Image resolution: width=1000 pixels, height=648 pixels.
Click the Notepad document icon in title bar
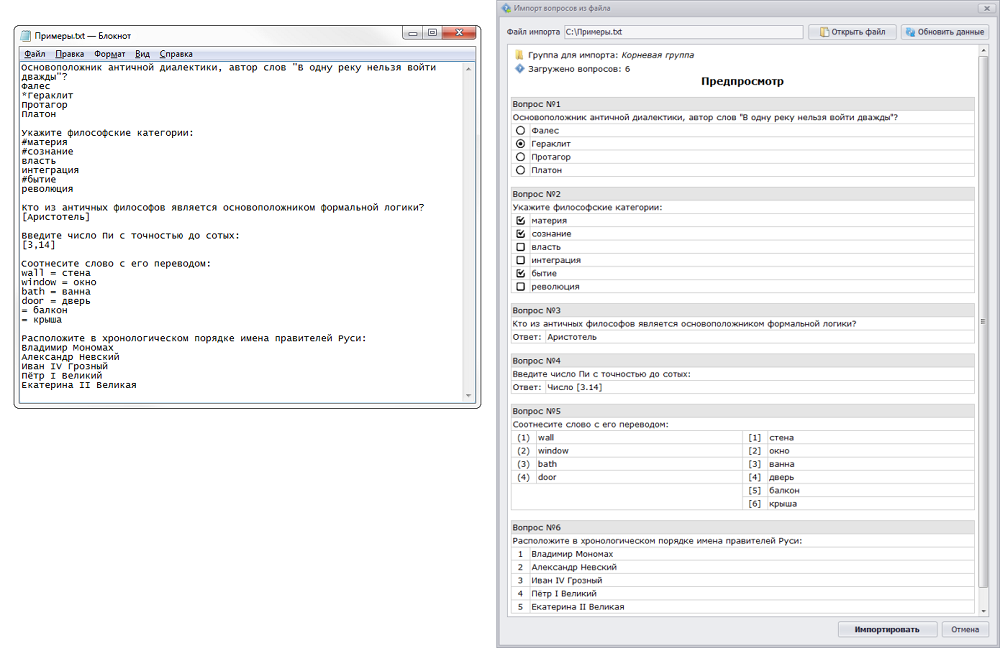pyautogui.click(x=26, y=34)
